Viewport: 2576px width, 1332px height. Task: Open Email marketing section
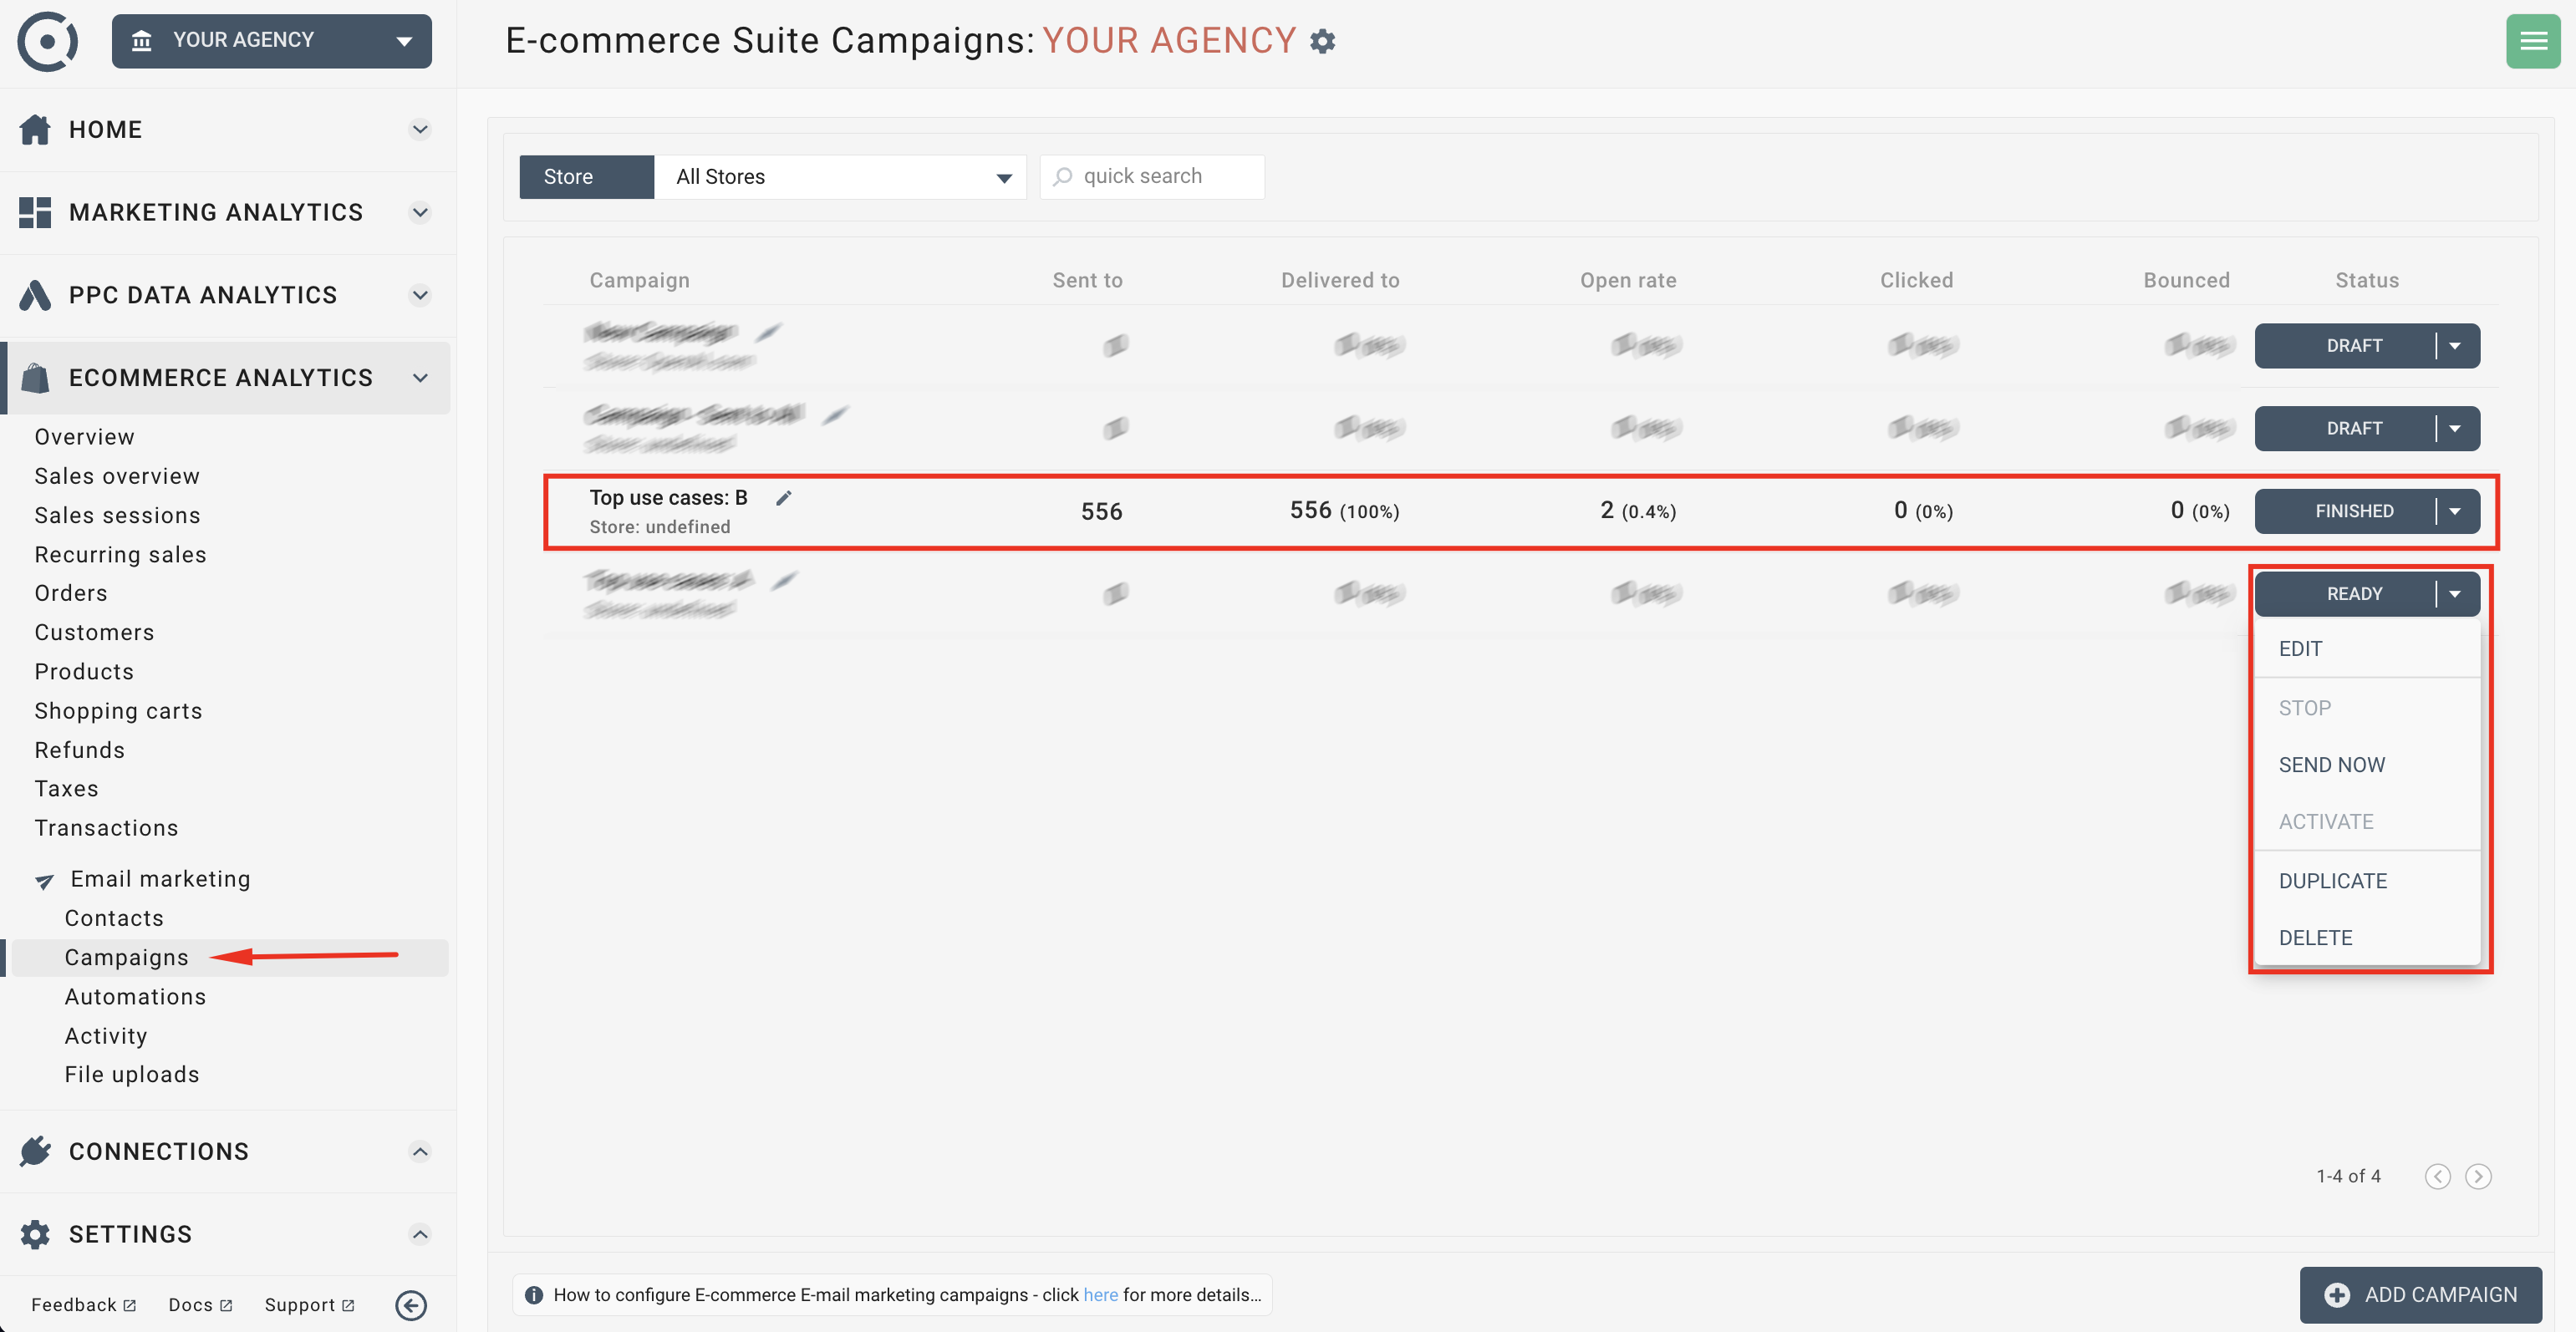(x=160, y=879)
